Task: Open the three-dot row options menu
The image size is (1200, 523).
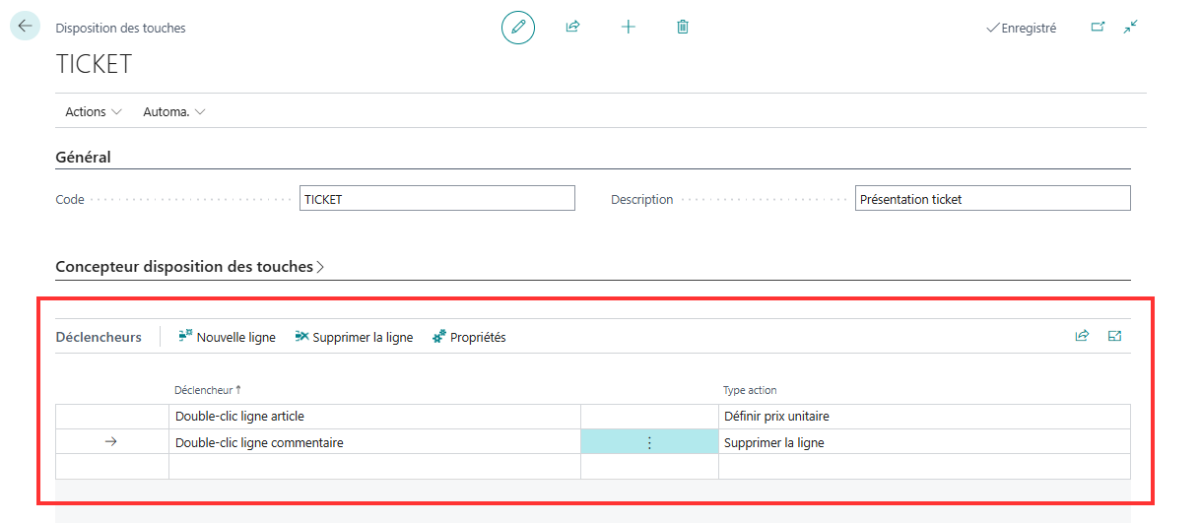Action: (x=649, y=442)
